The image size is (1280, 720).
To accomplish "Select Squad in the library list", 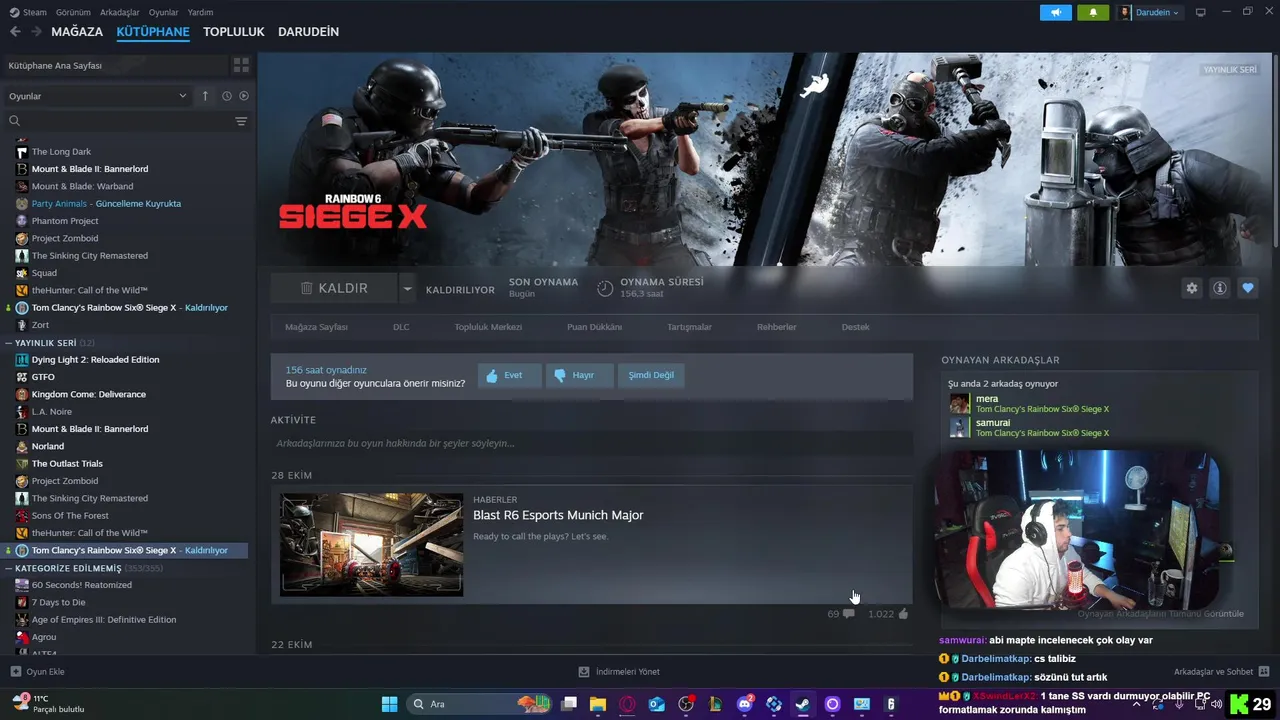I will coord(44,273).
